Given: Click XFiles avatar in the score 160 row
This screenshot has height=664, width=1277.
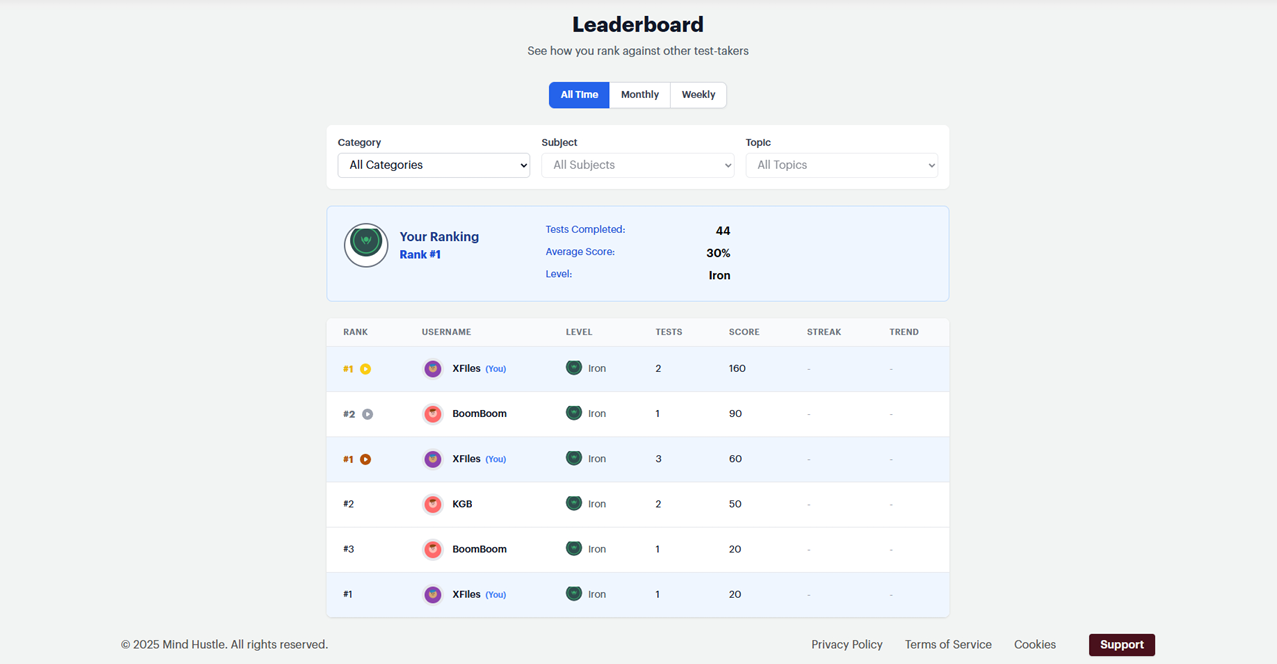Looking at the screenshot, I should pyautogui.click(x=433, y=369).
